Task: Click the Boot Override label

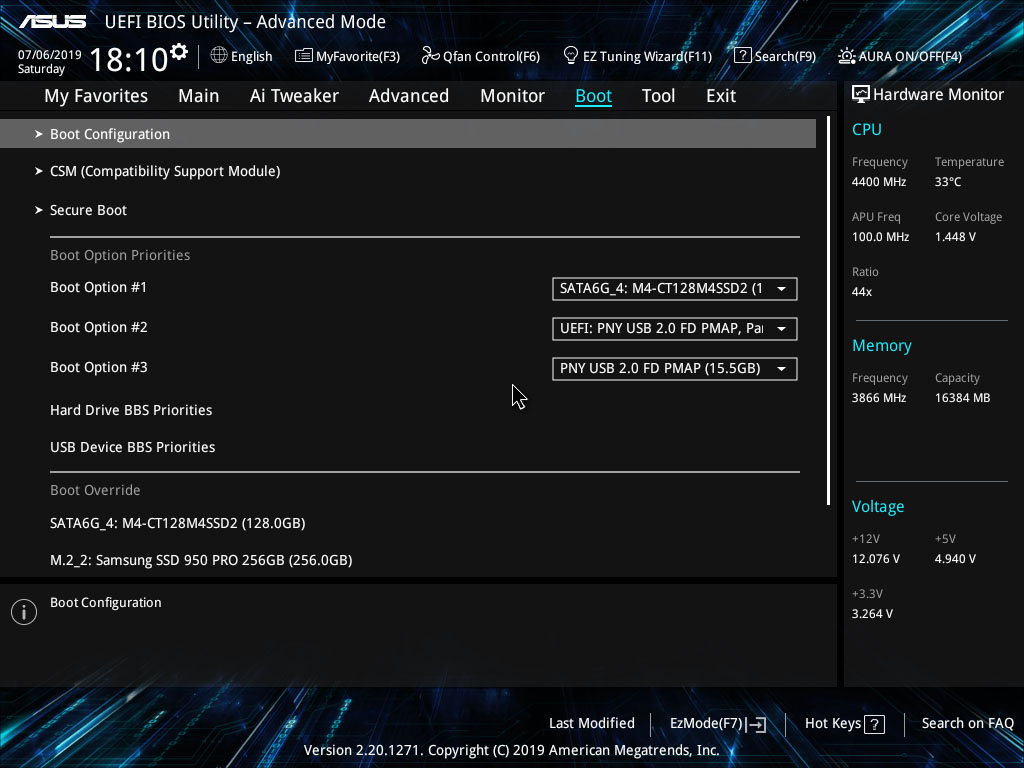Action: [95, 490]
